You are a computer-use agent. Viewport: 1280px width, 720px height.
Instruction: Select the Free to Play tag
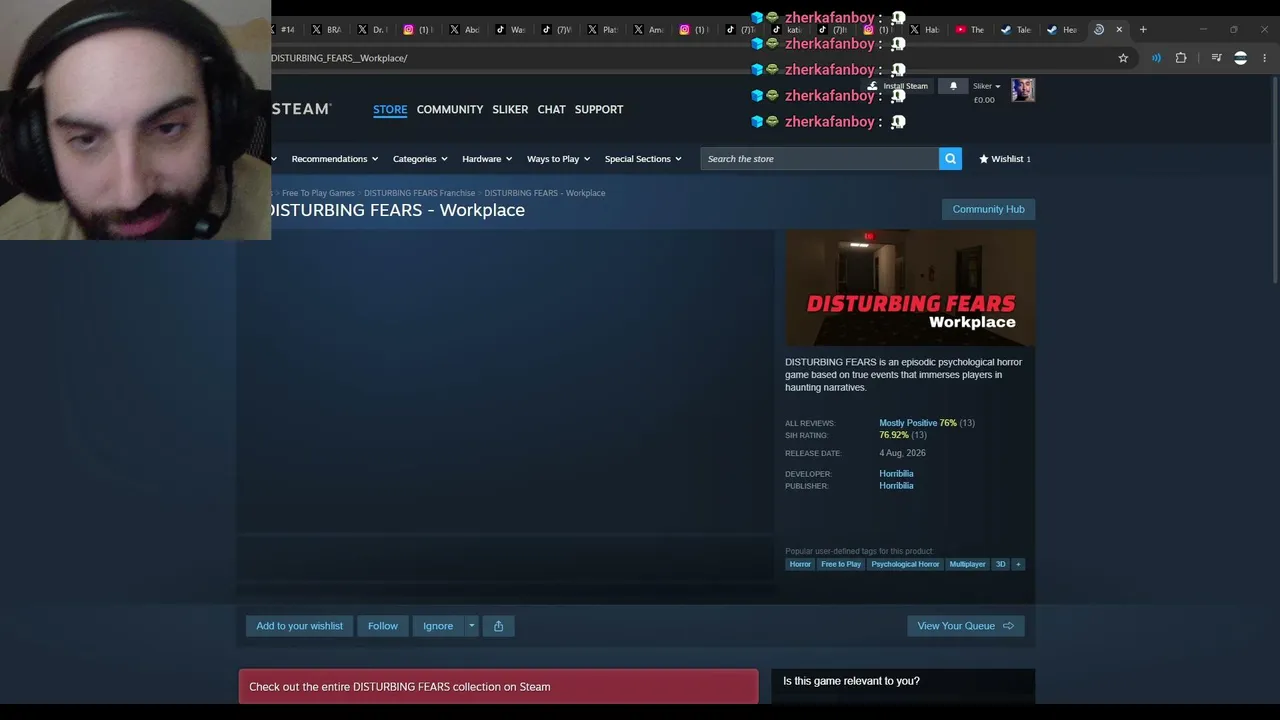841,564
